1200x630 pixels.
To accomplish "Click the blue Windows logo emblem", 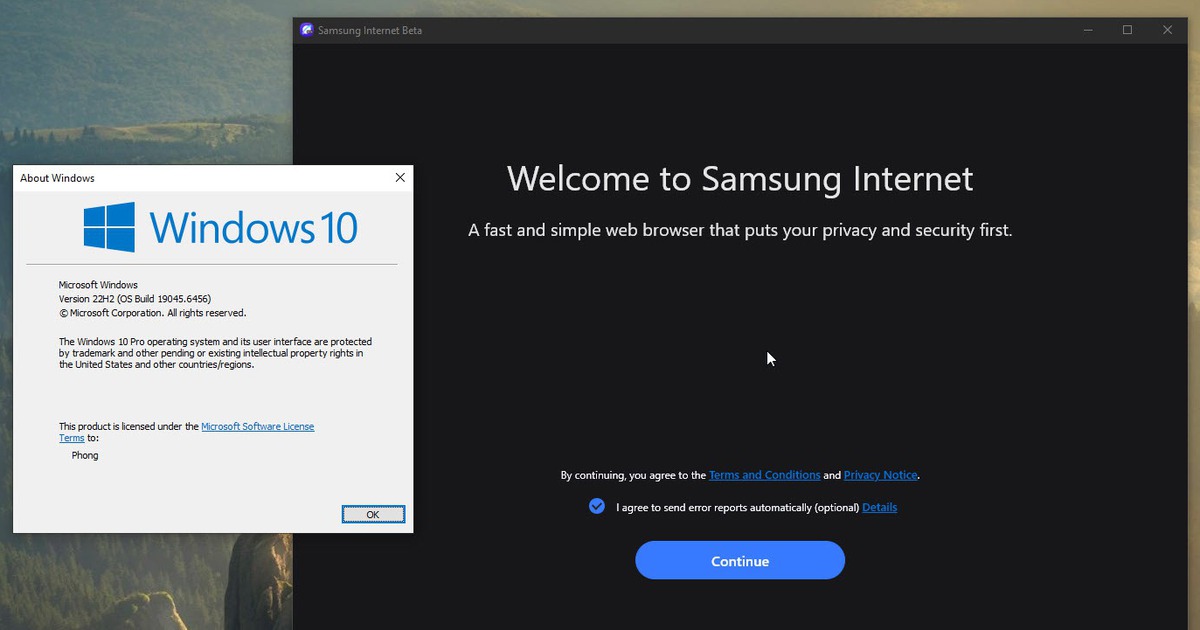I will [x=109, y=227].
